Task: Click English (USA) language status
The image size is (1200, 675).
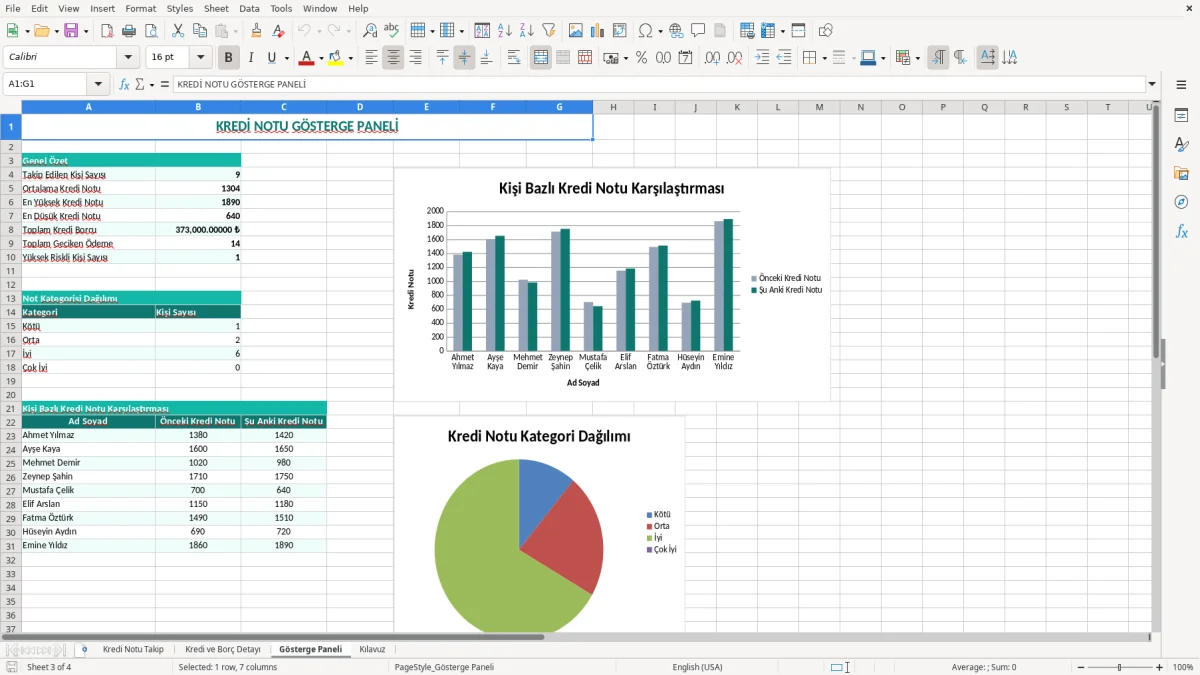Action: 697,667
